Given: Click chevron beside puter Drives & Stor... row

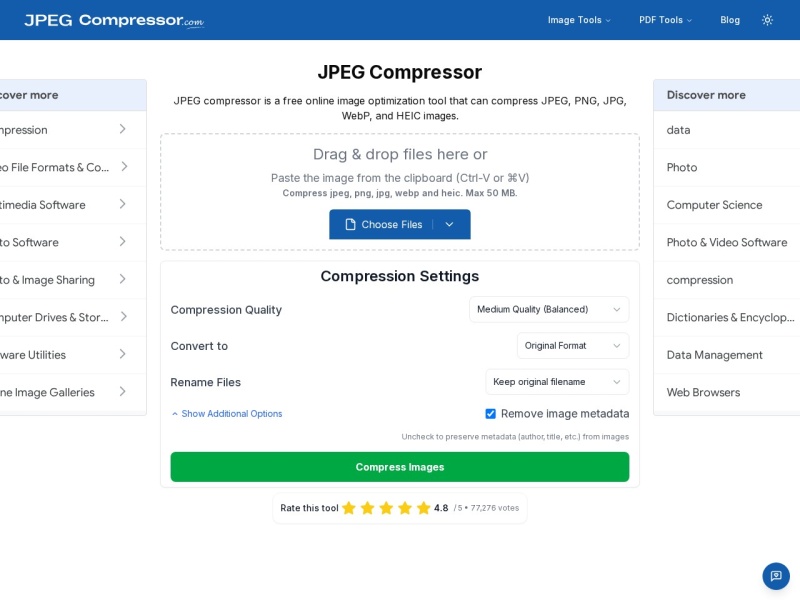Looking at the screenshot, I should tap(124, 316).
